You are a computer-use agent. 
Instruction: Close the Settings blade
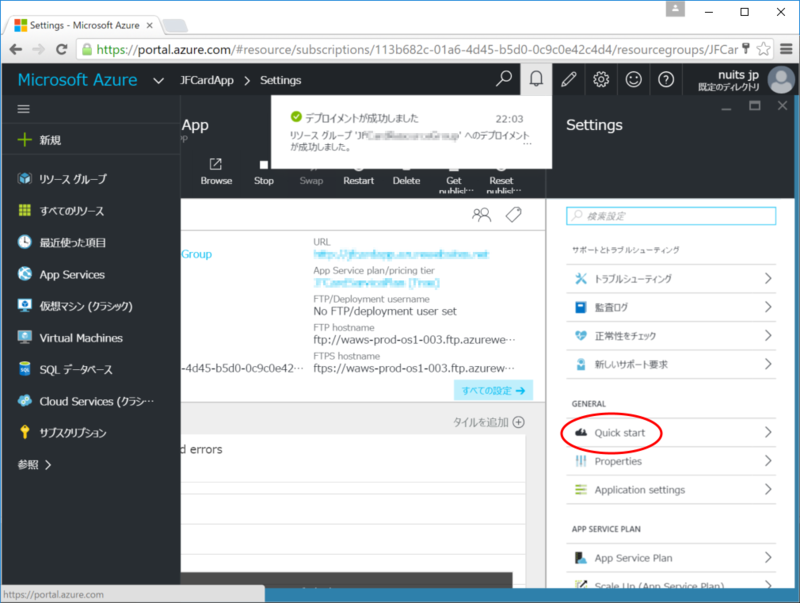[782, 106]
